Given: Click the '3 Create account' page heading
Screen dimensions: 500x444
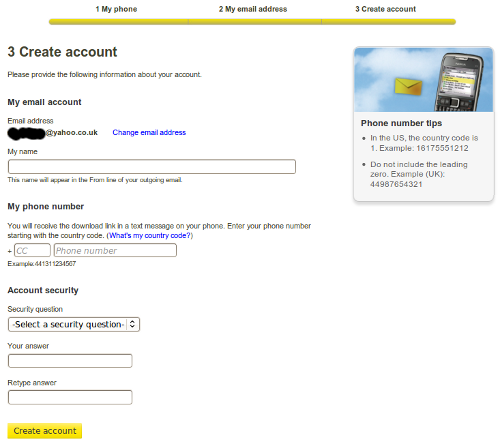Looking at the screenshot, I should pos(62,52).
